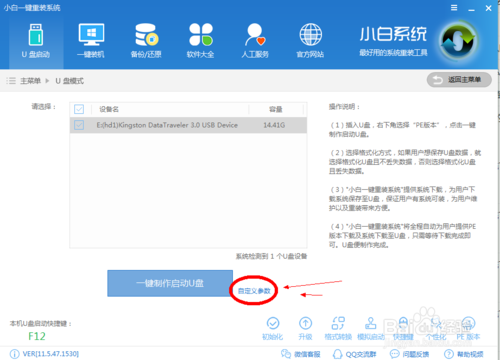
Task: Open the hamburger menu in title bar
Action: [x=454, y=8]
